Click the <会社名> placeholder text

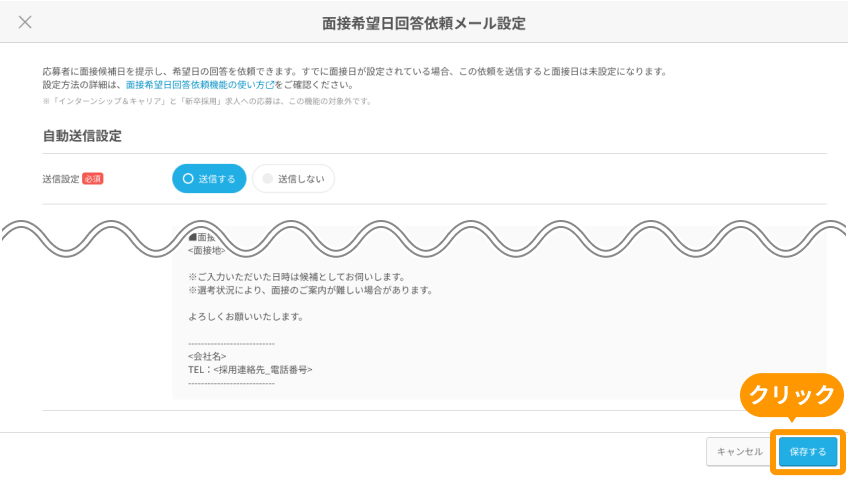point(207,356)
